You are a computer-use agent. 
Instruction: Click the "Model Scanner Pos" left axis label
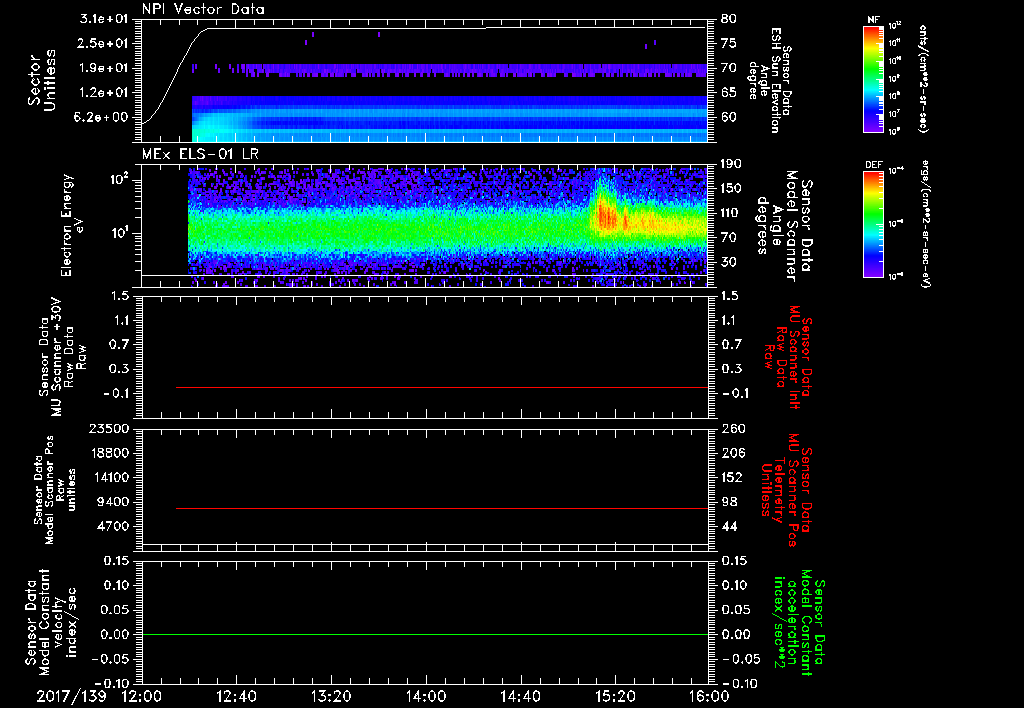[55, 490]
